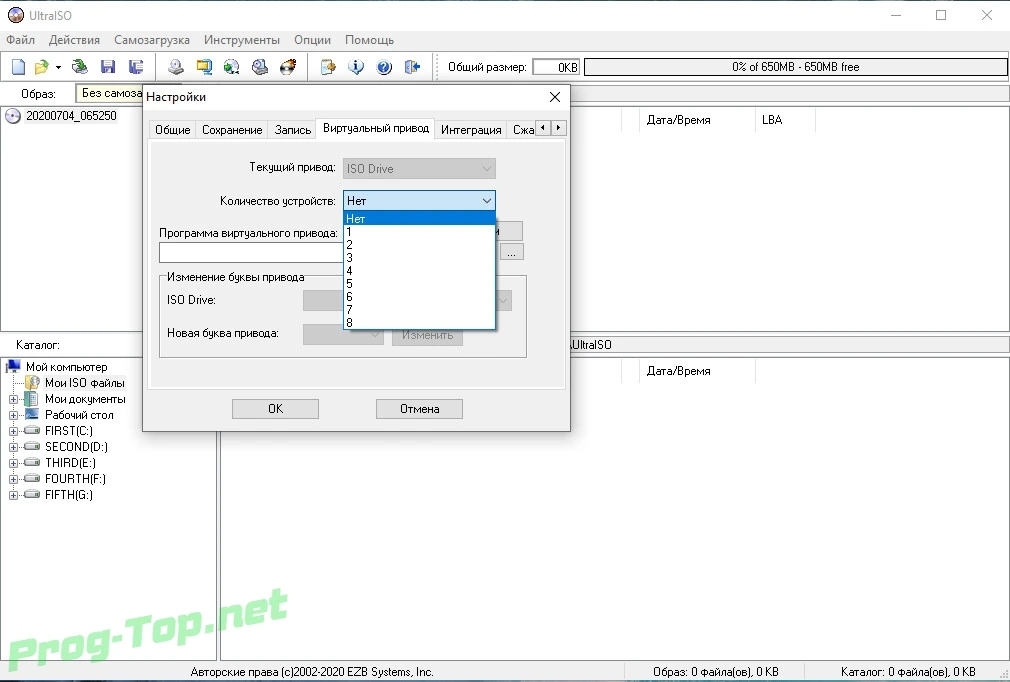1010x682 pixels.
Task: Open the Инструменты menu
Action: point(242,40)
